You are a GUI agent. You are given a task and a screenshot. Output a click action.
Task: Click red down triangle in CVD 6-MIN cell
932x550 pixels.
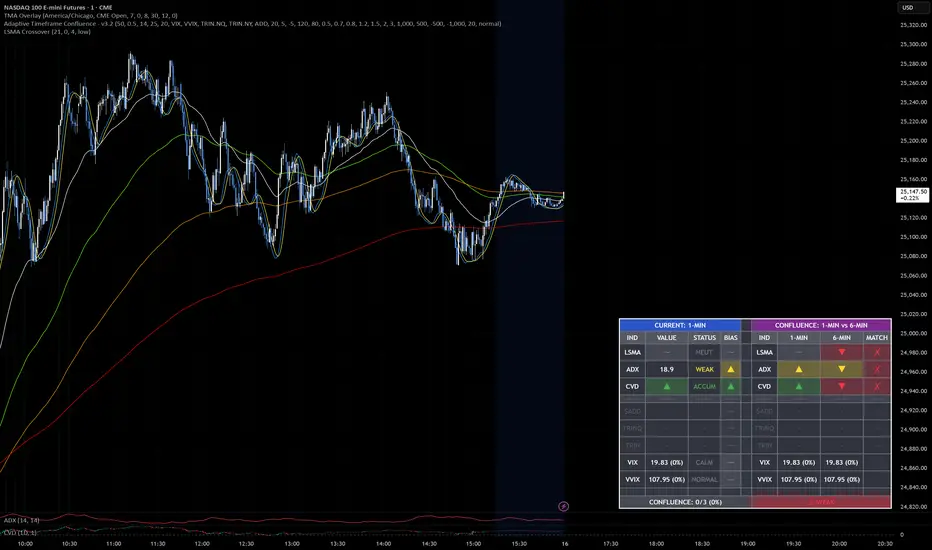tap(841, 386)
